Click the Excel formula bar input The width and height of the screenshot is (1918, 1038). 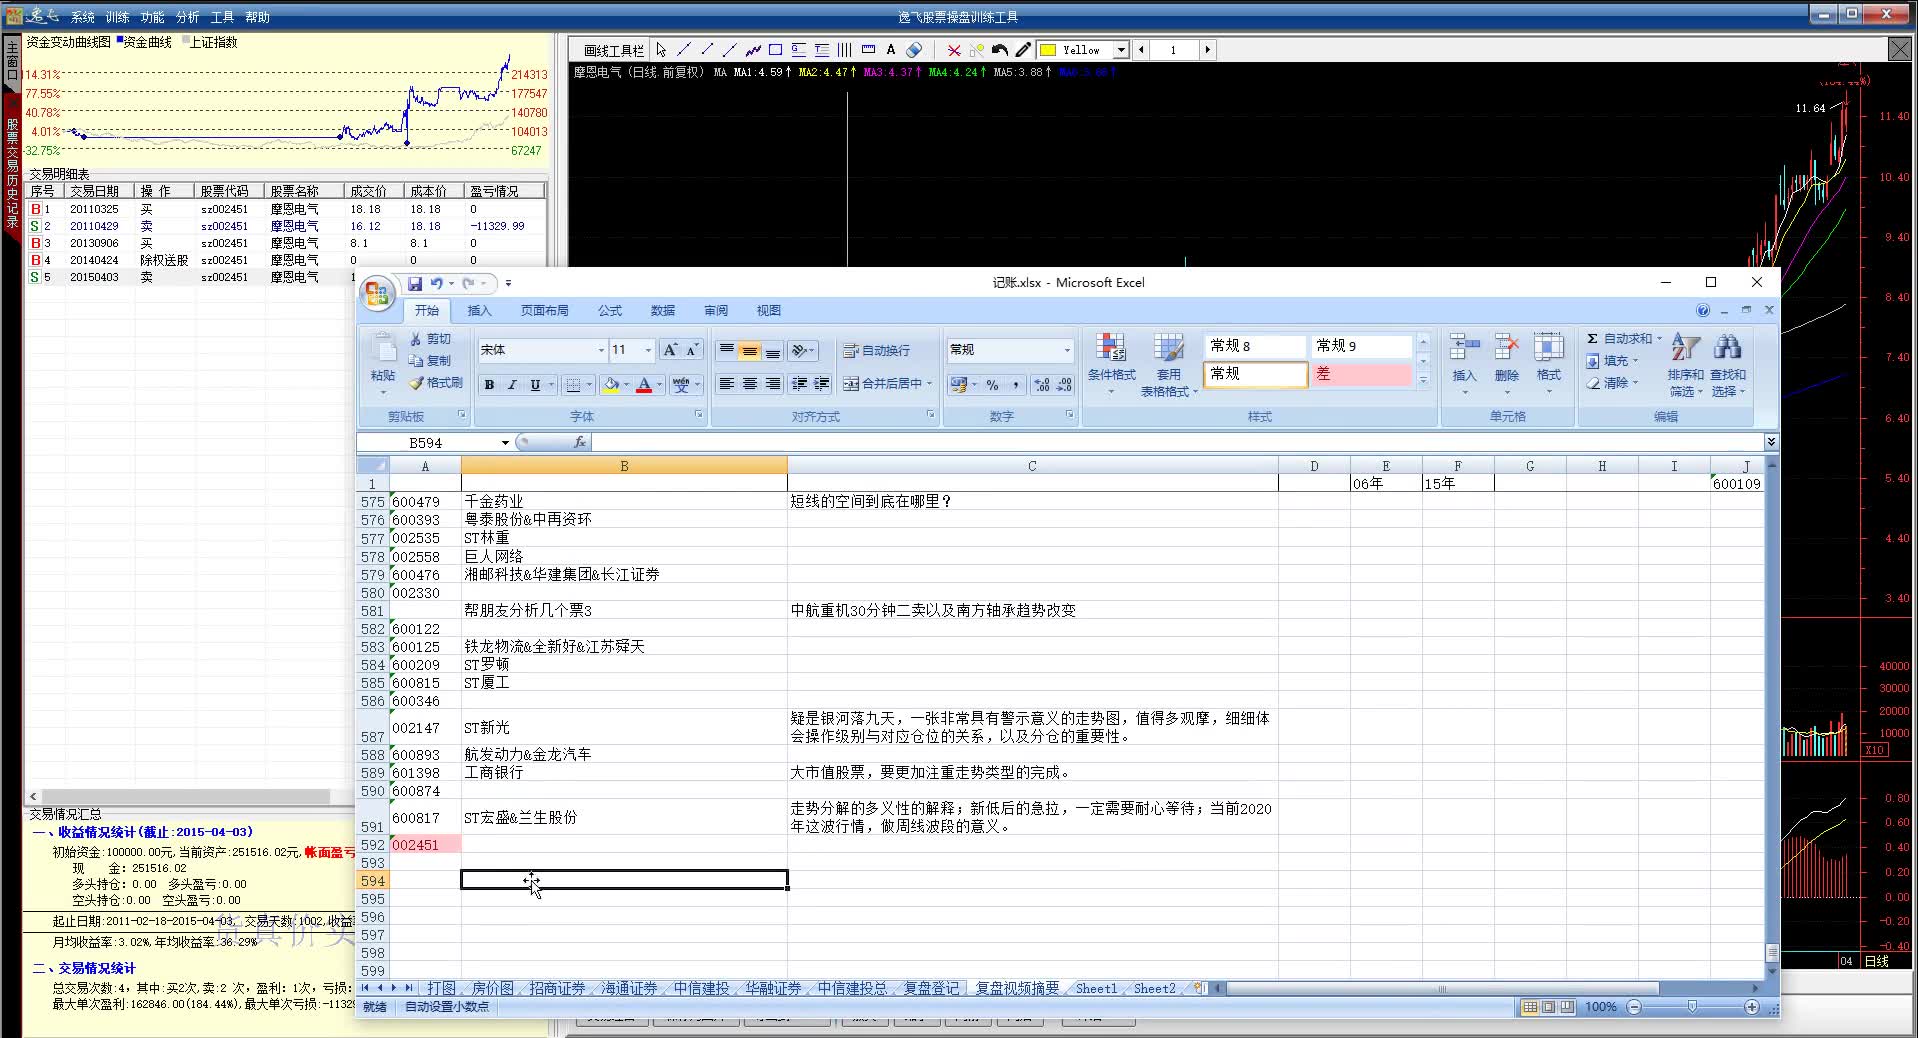1177,443
